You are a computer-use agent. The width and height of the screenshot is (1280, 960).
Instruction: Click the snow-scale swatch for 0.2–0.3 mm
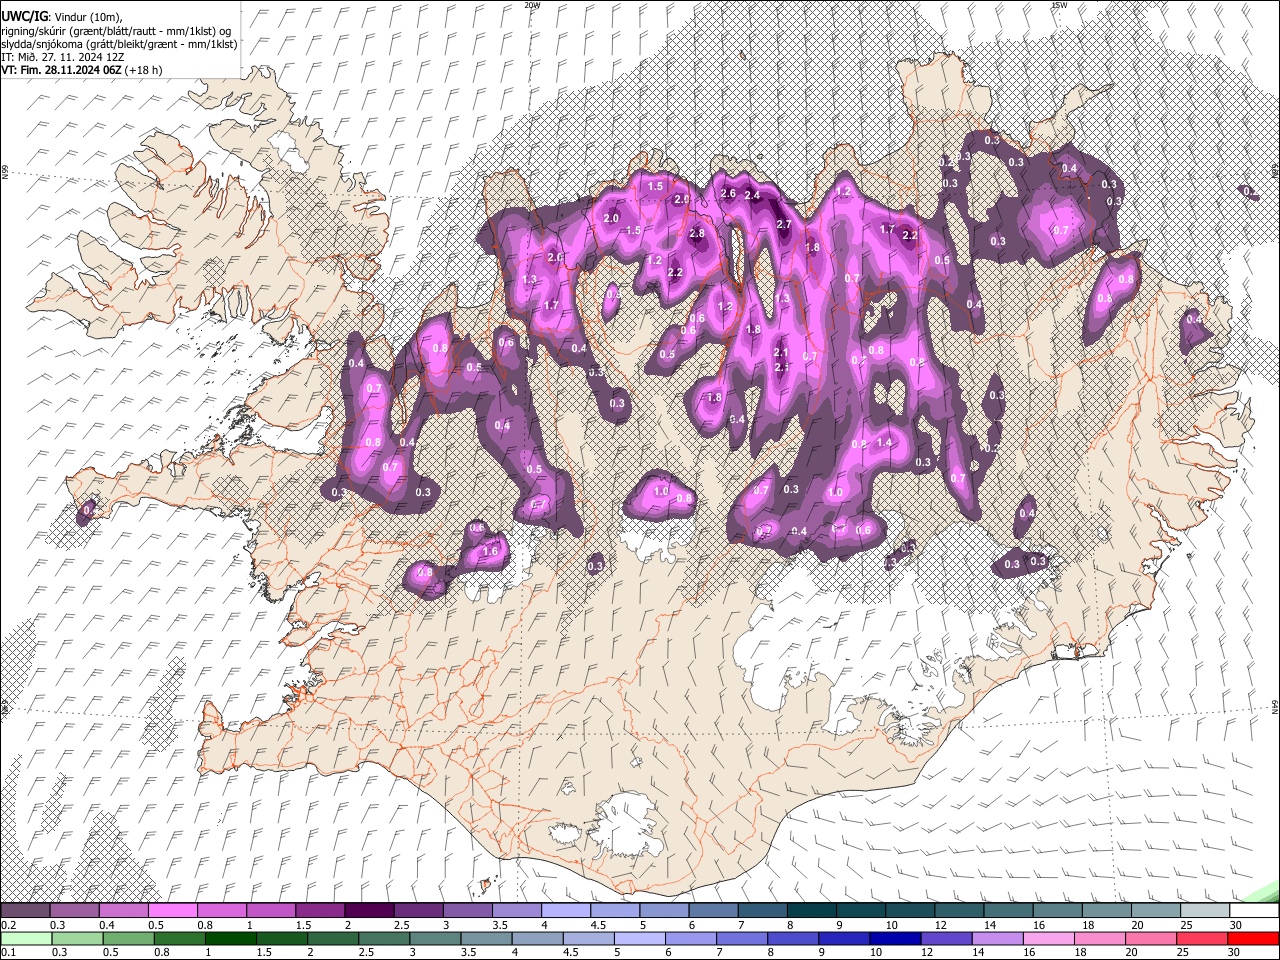[25, 911]
